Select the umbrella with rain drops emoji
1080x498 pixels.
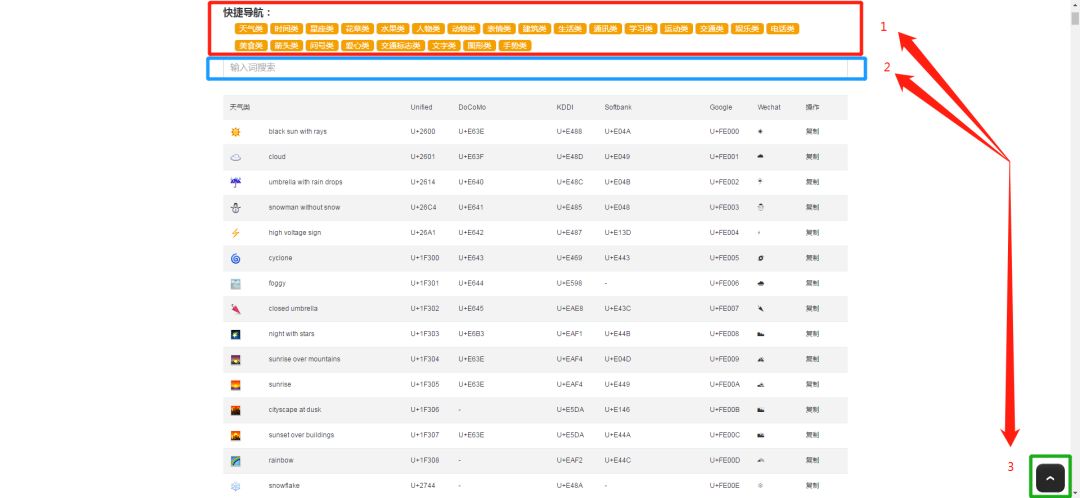pos(235,182)
